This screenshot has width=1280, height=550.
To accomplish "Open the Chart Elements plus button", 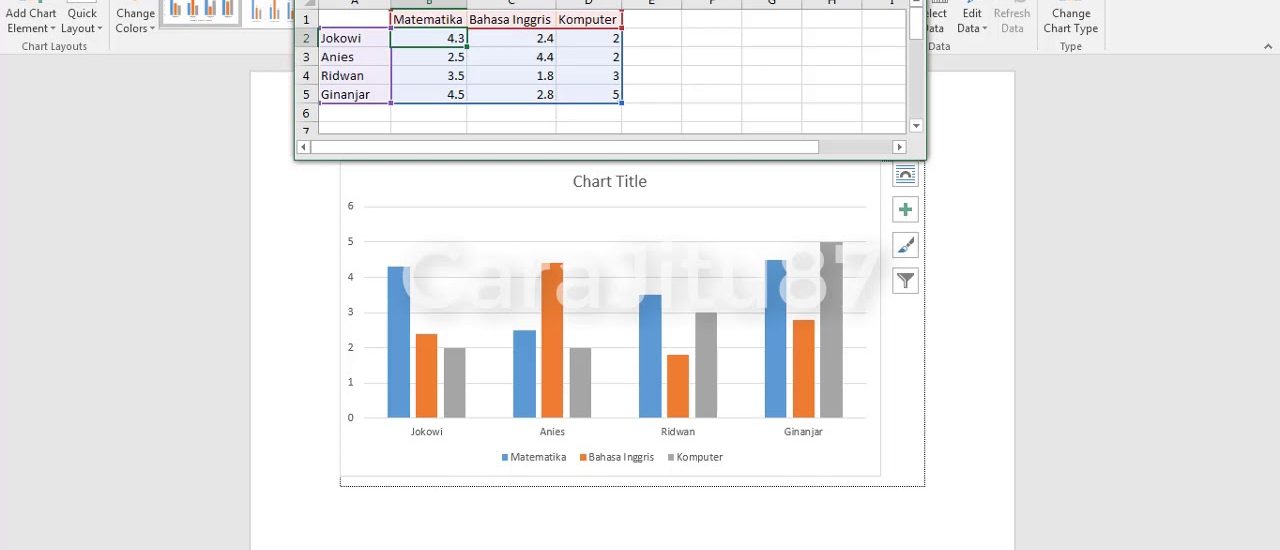I will (905, 210).
